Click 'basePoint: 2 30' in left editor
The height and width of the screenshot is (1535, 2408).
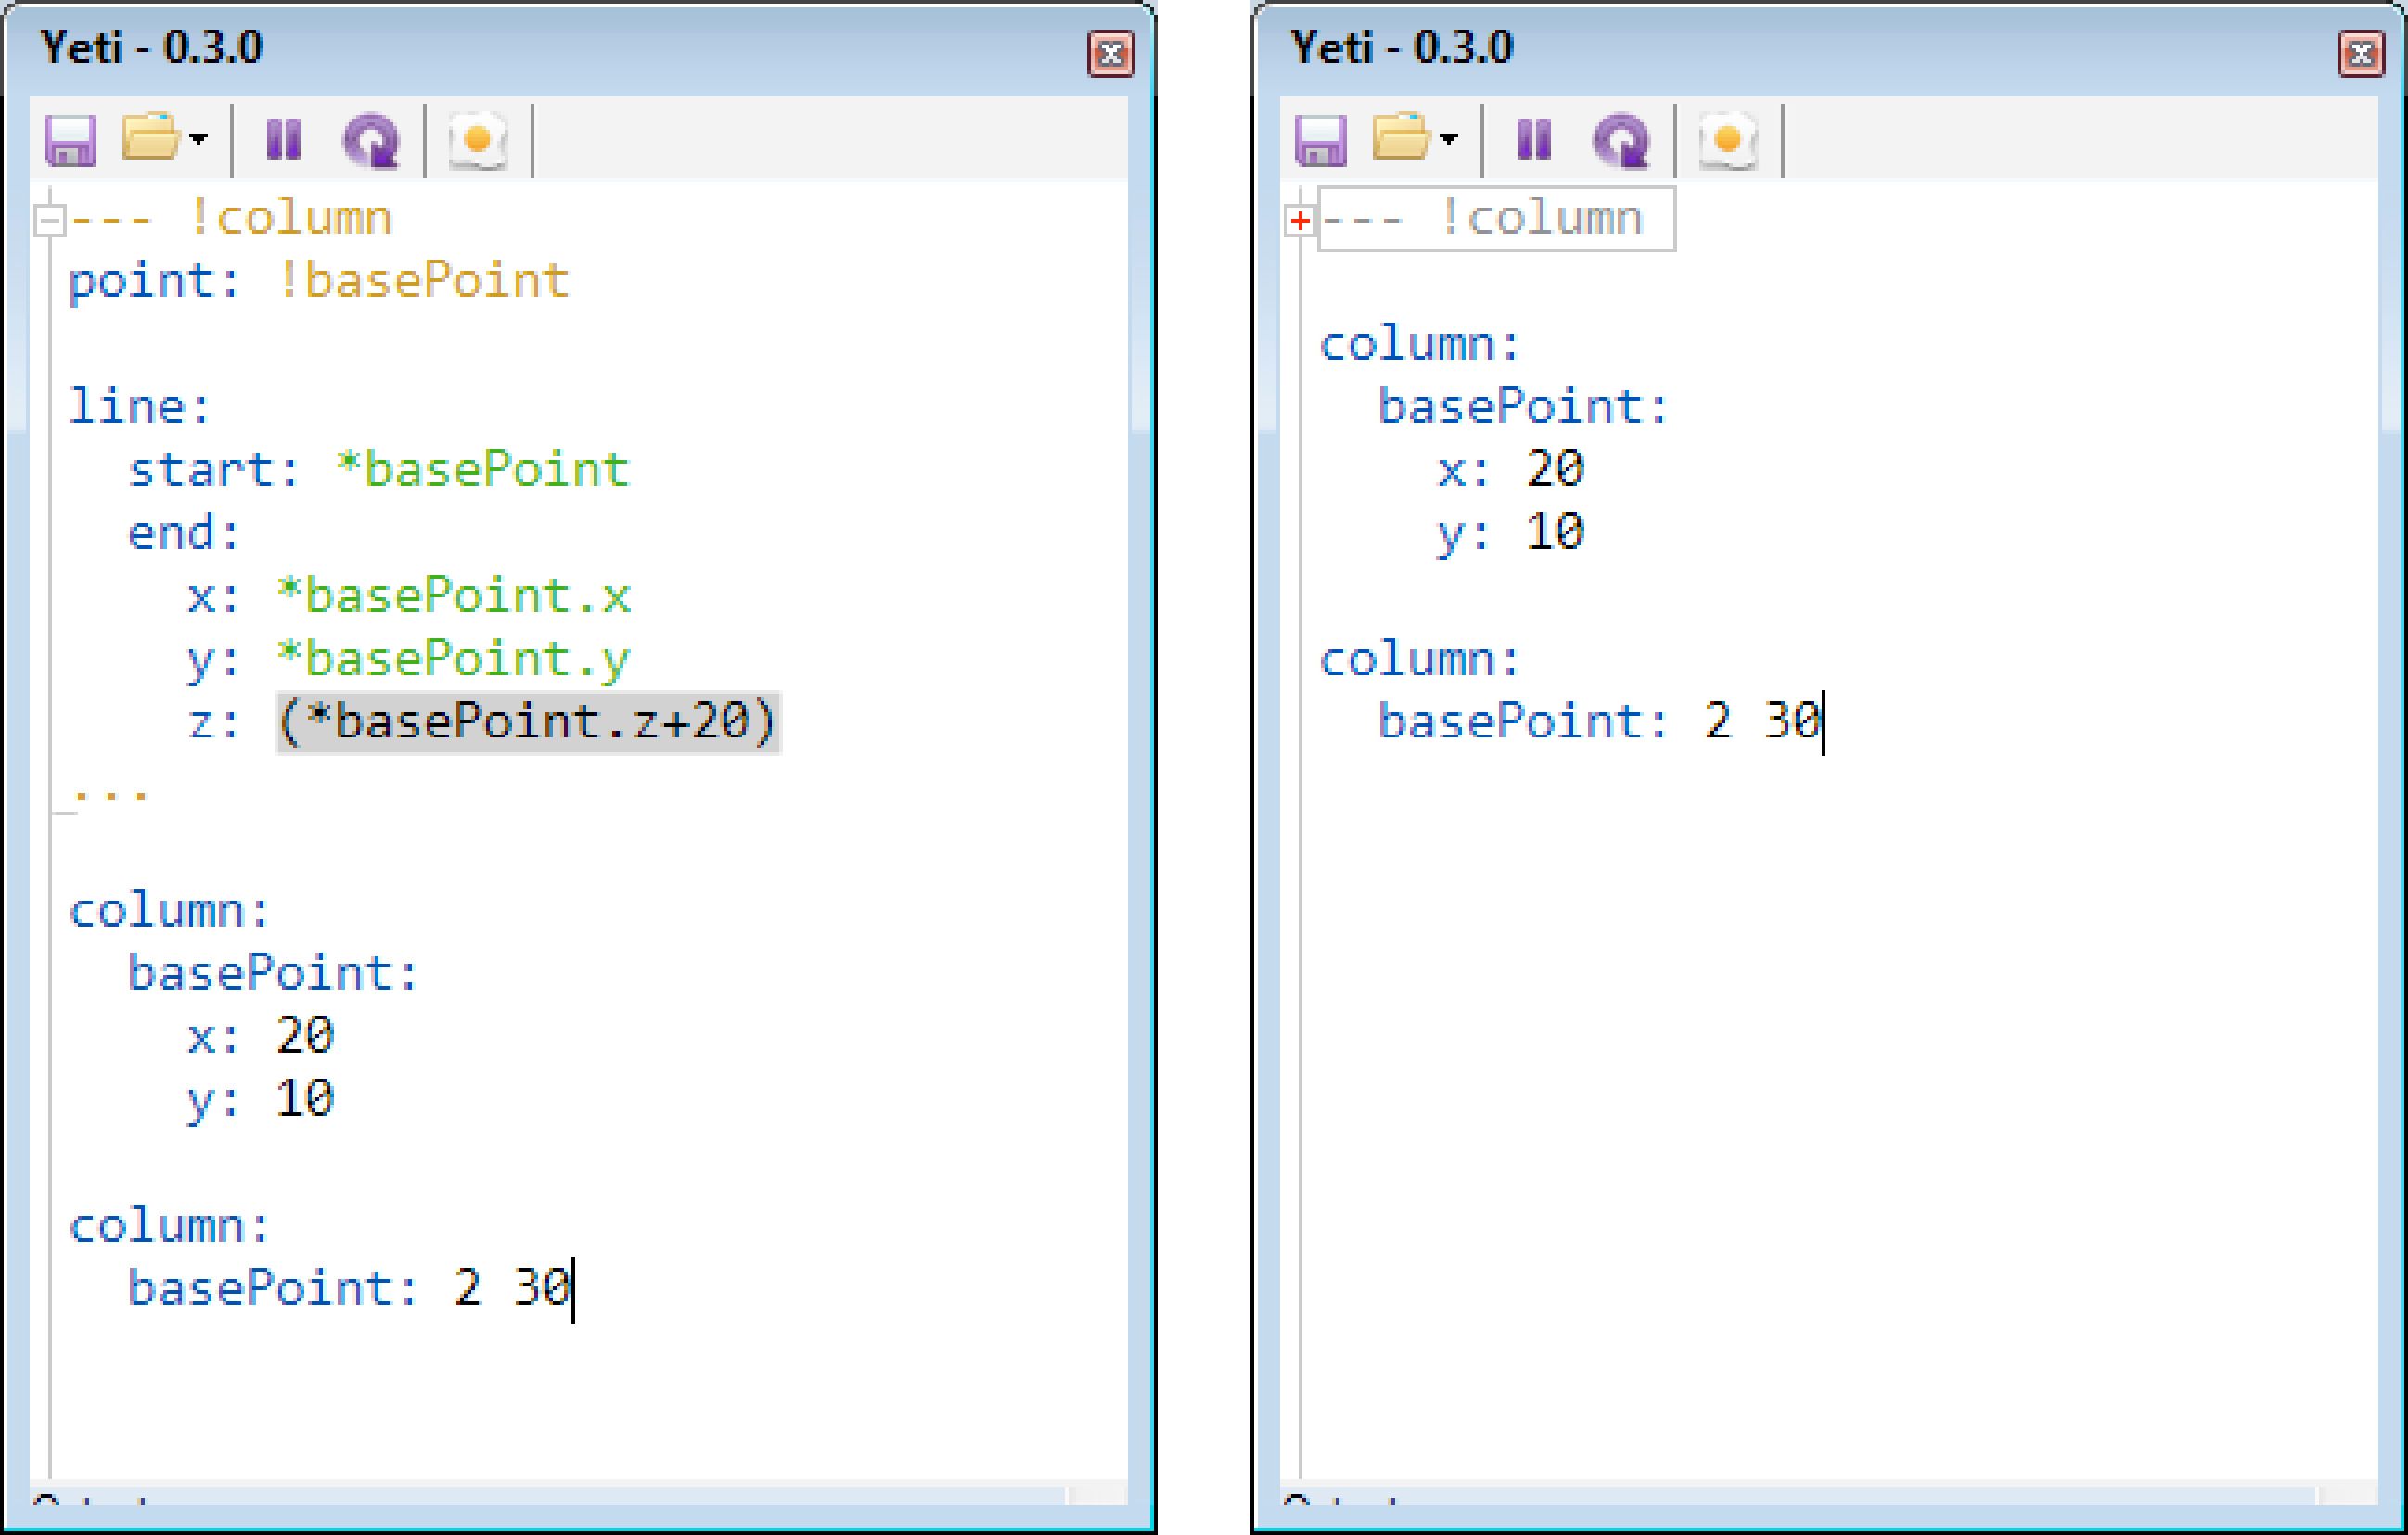click(x=350, y=1288)
